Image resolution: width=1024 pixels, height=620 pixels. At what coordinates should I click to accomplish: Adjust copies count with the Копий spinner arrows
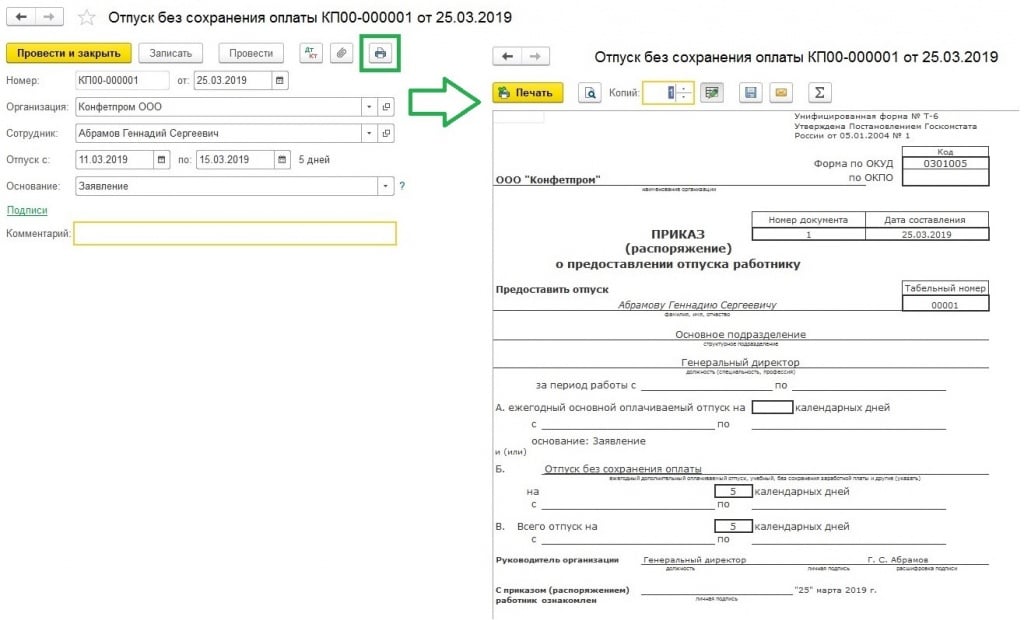click(684, 93)
